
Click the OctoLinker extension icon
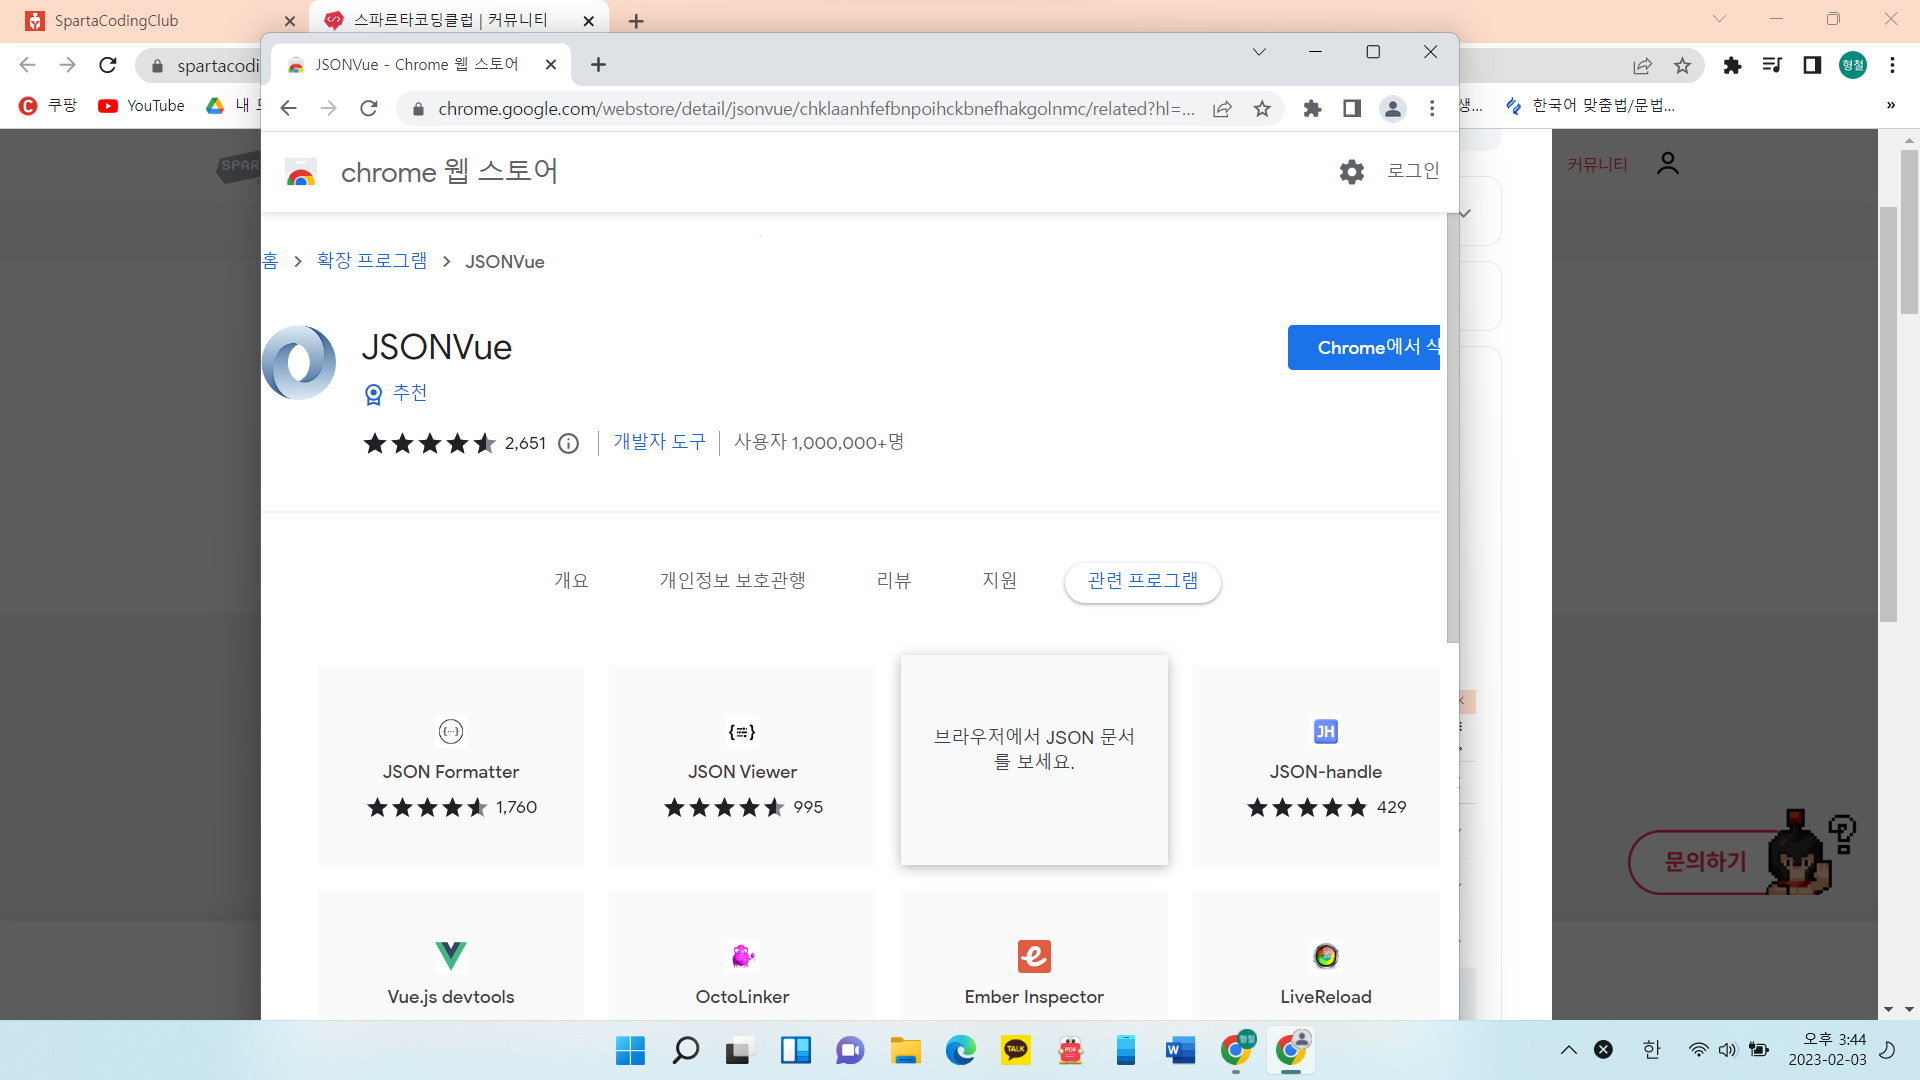(742, 956)
